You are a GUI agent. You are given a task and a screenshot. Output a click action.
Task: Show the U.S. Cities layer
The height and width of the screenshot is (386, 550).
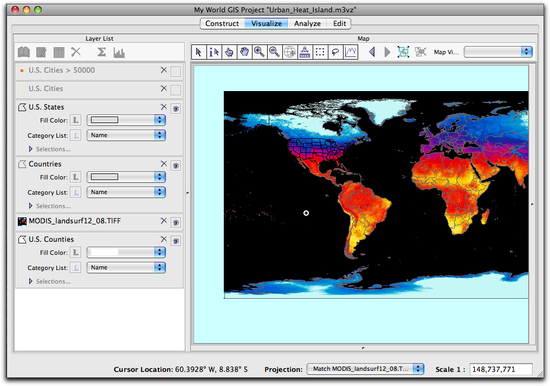(176, 90)
